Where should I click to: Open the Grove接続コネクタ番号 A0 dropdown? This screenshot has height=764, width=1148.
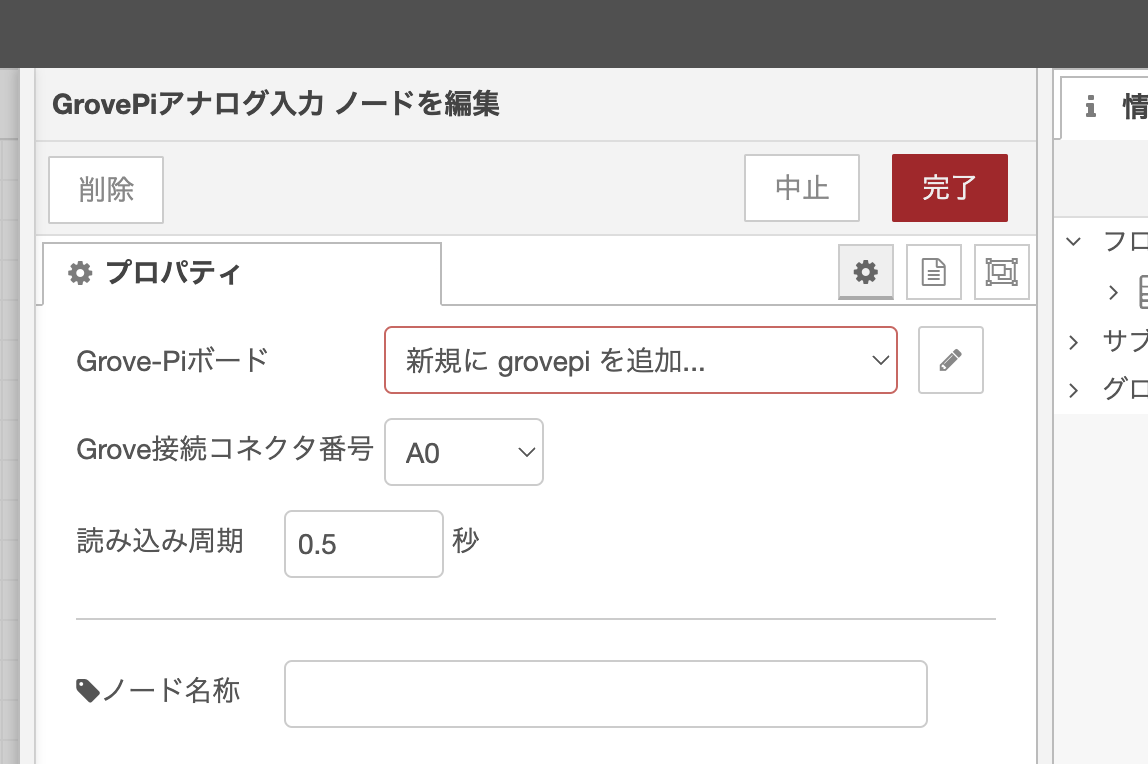(463, 452)
